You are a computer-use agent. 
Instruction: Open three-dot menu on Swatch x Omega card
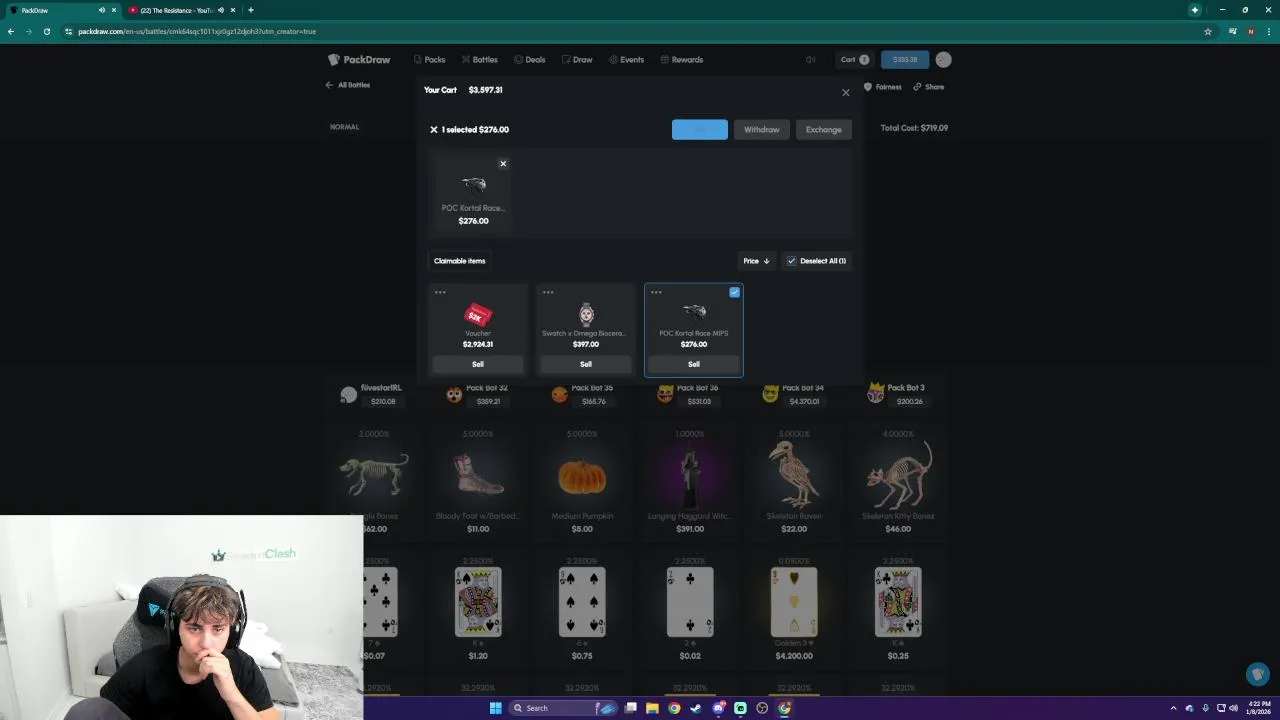tap(548, 292)
